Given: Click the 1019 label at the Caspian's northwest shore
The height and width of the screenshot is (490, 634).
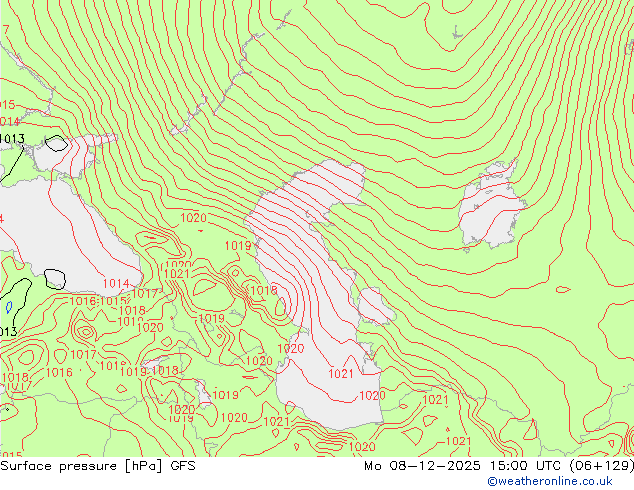Looking at the screenshot, I should tap(238, 245).
